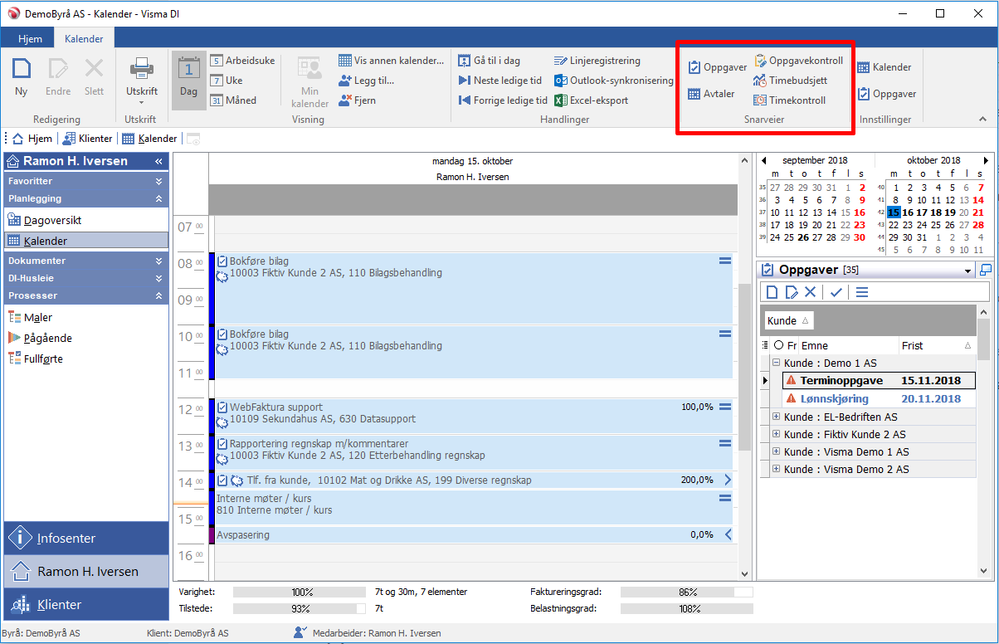Open the Oppgaver panel dropdown arrow
999x644 pixels.
(968, 271)
